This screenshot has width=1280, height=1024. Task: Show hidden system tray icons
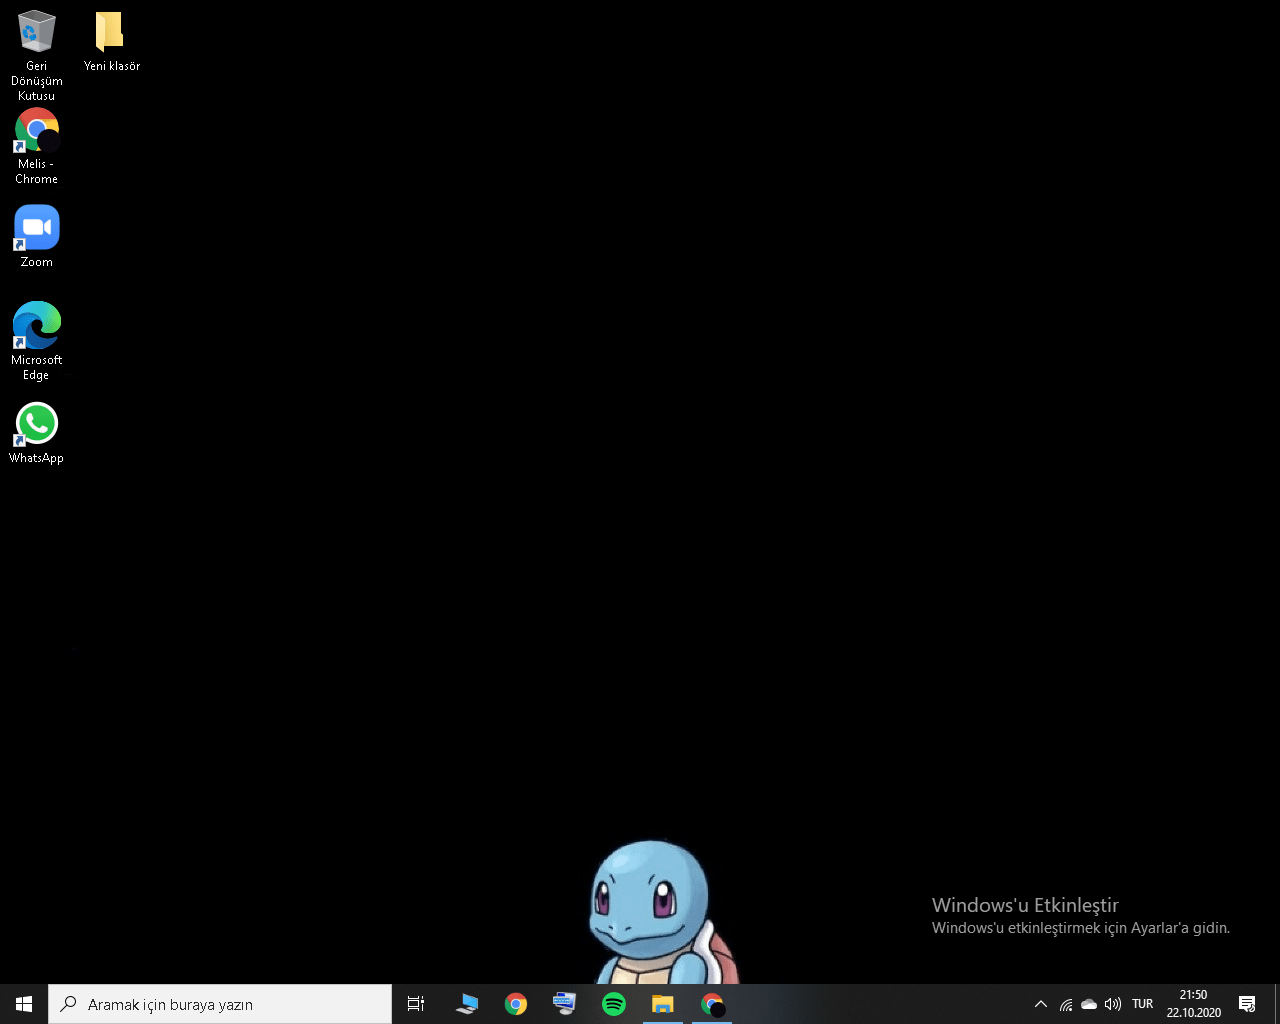point(1040,1004)
